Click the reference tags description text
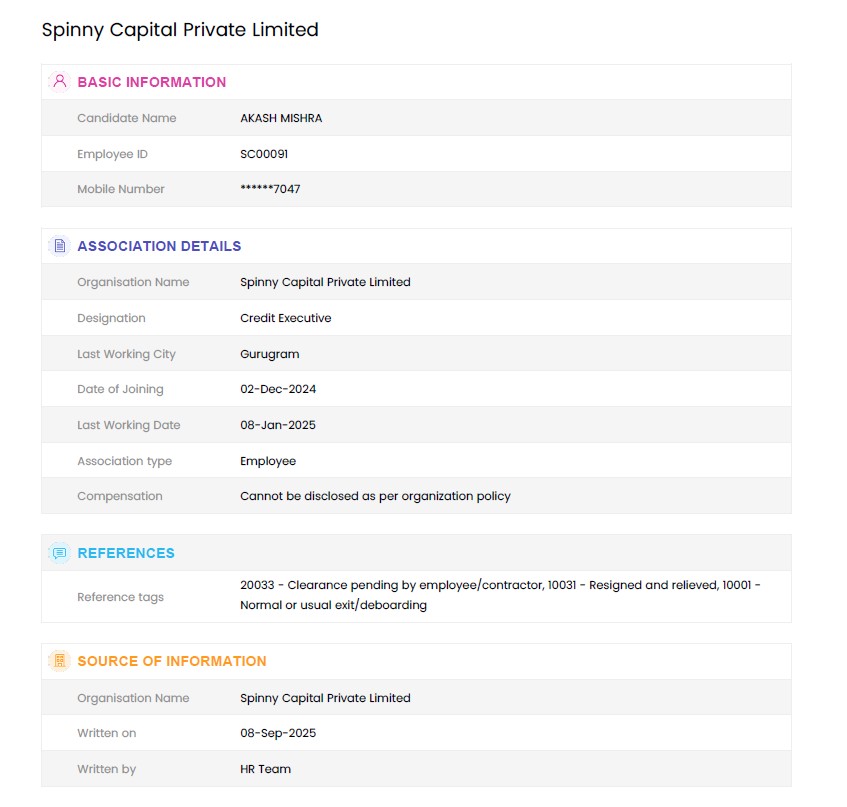Image resolution: width=847 pixels, height=807 pixels. pos(500,595)
